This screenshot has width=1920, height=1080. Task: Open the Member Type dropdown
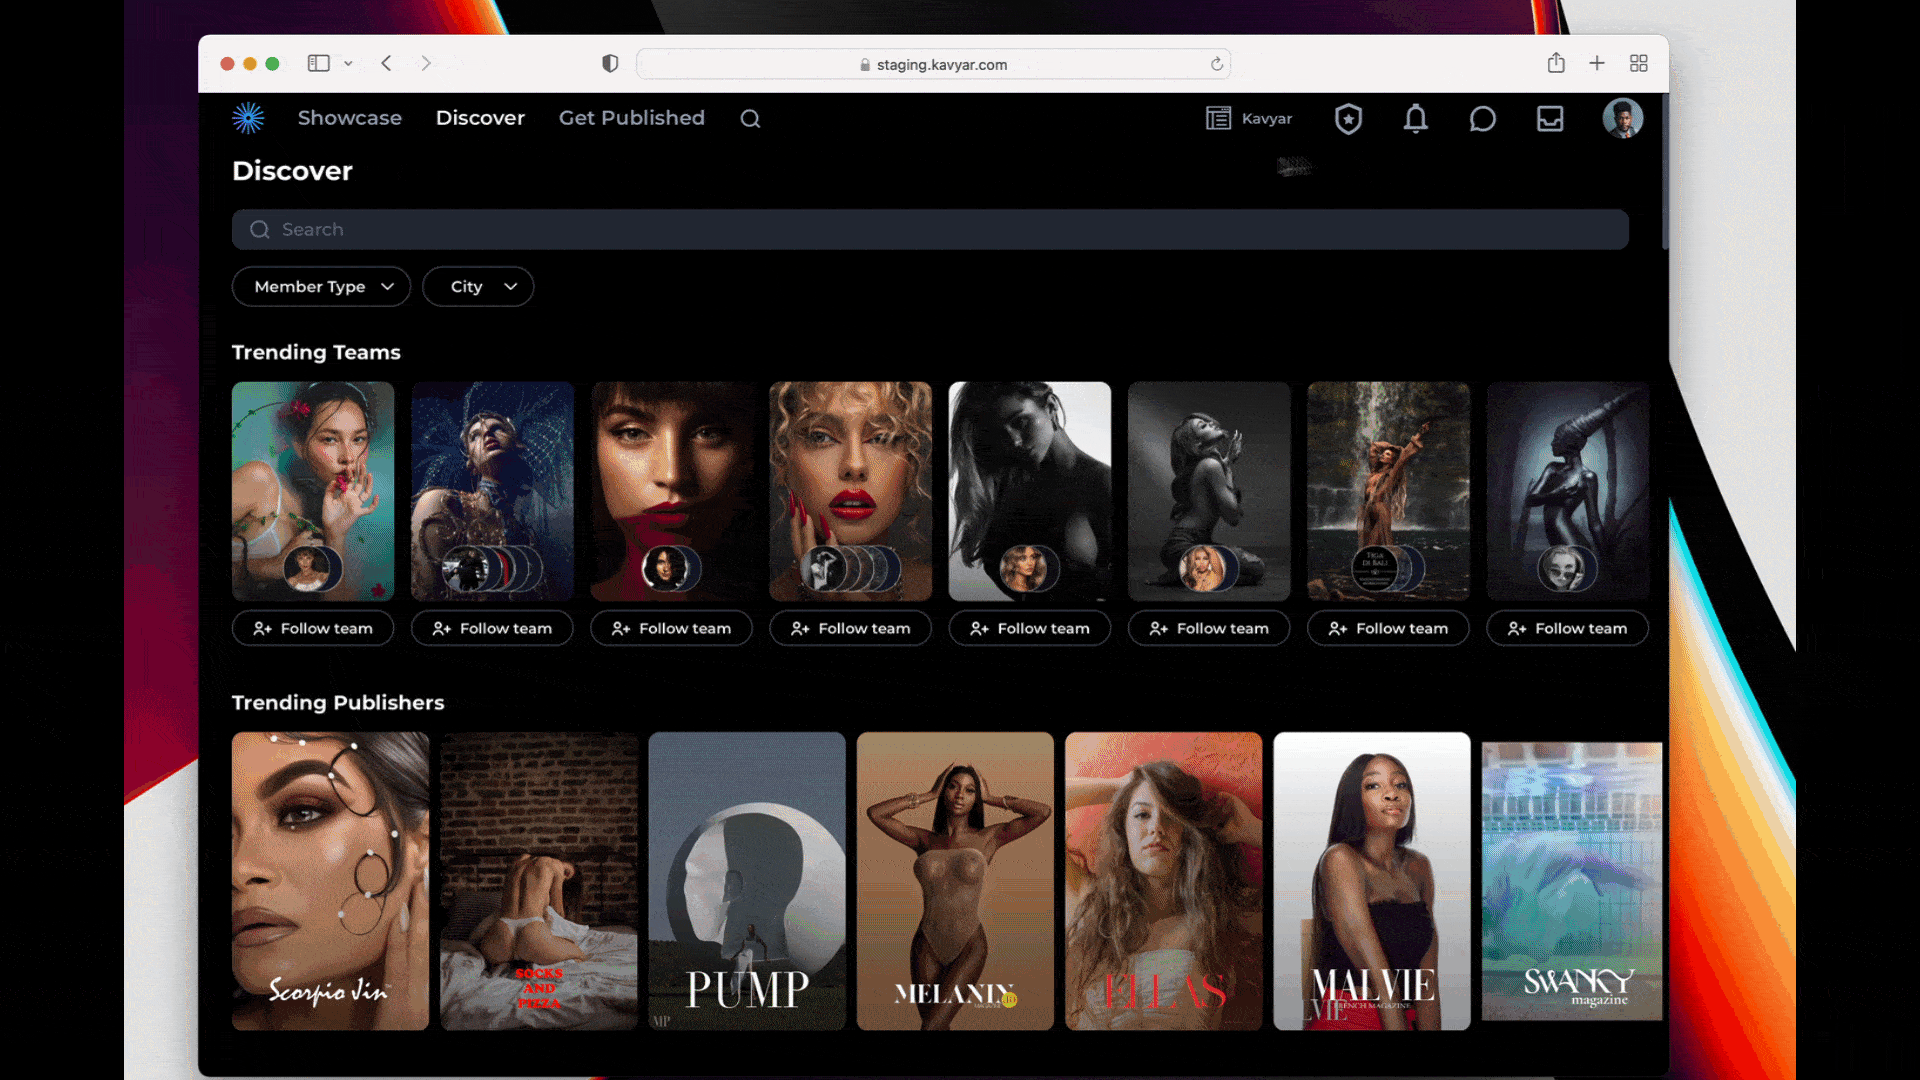[321, 287]
